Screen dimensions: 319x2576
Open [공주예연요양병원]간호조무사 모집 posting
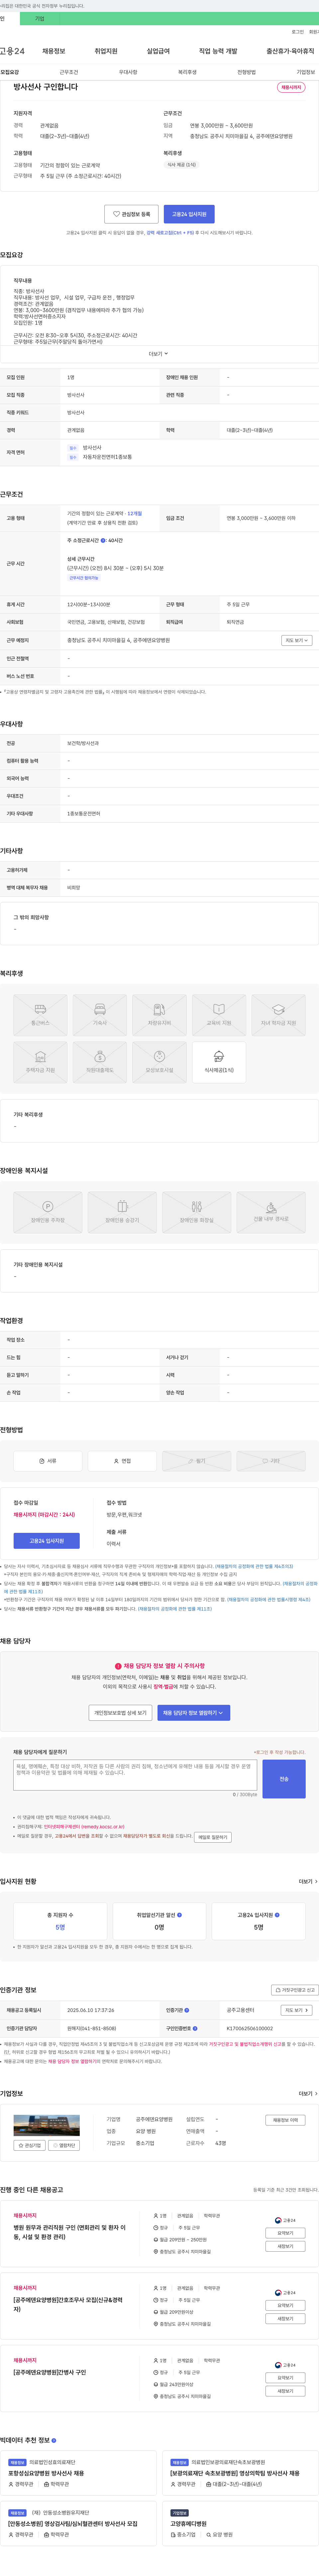pos(68,2304)
